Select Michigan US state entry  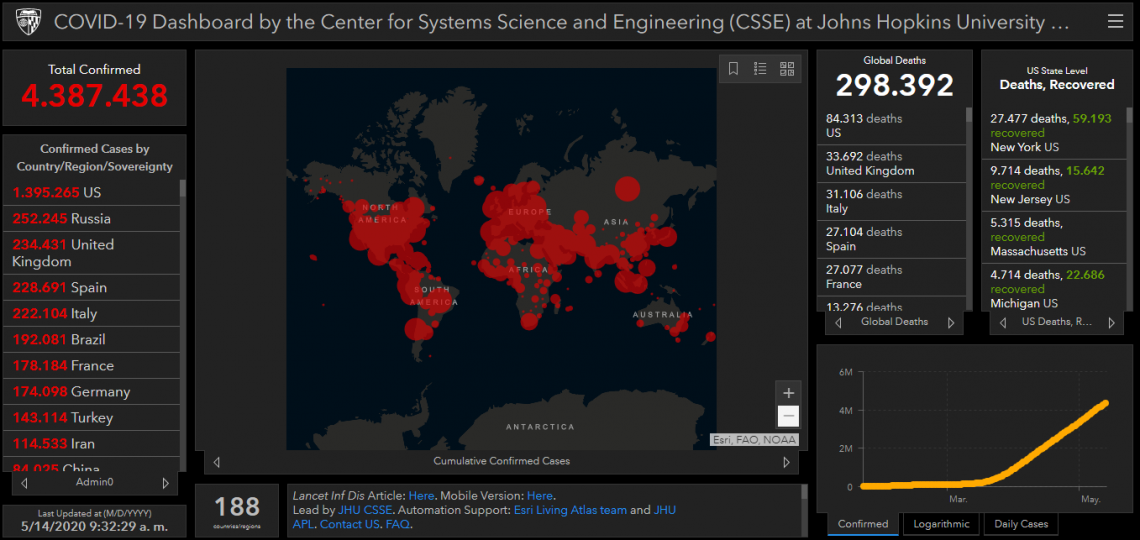(1056, 289)
